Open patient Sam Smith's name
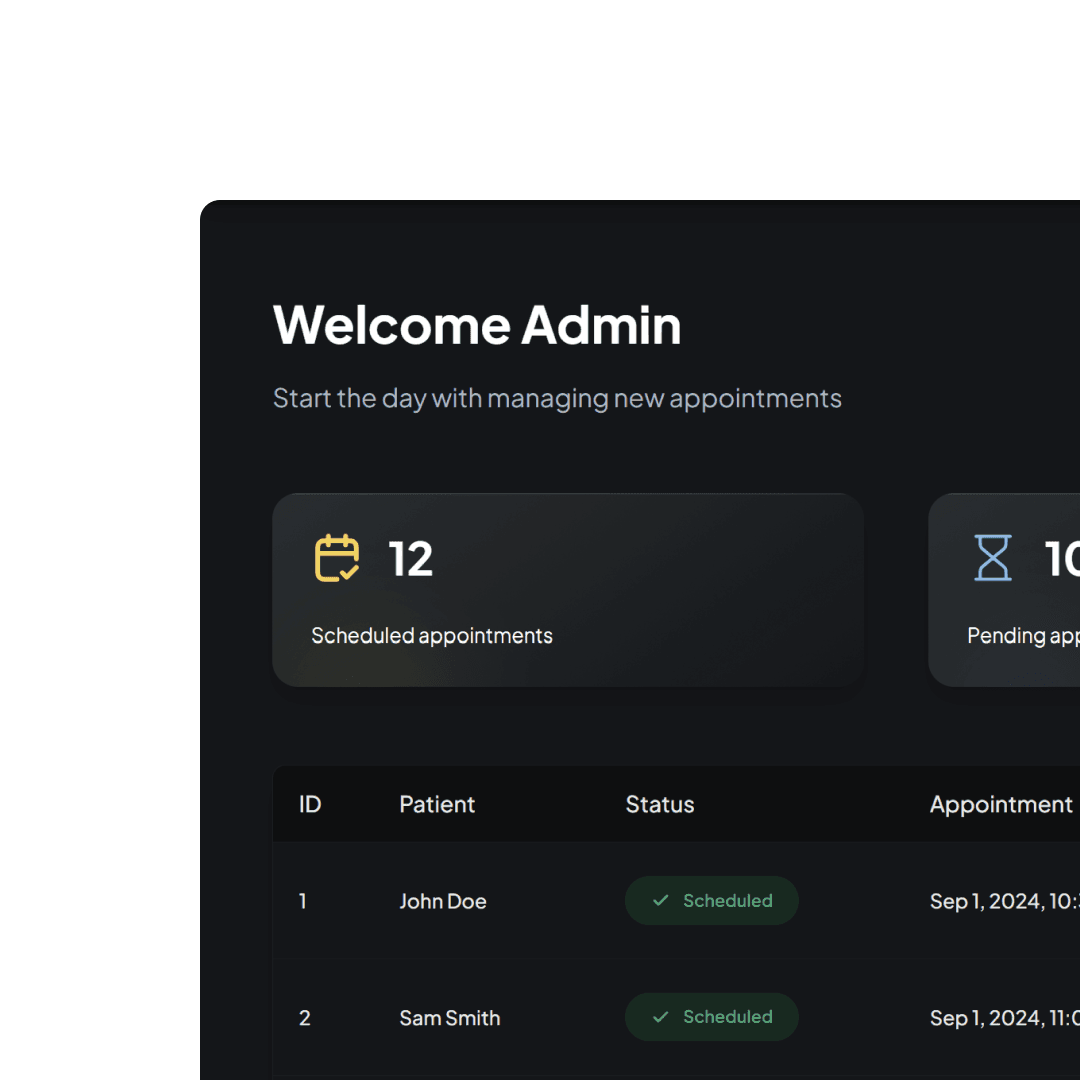 click(x=450, y=1018)
